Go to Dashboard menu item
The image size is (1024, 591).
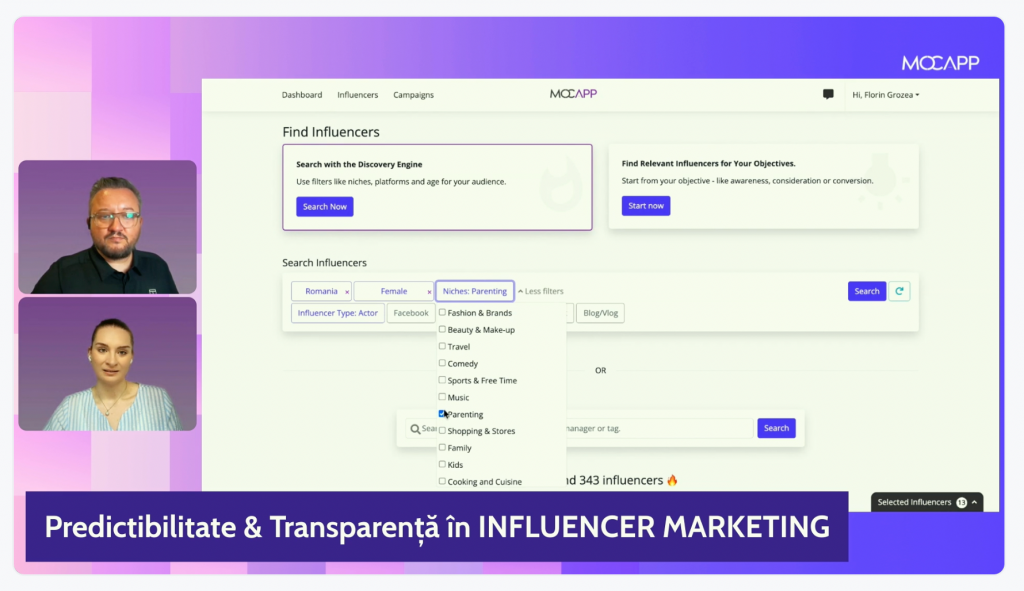pyautogui.click(x=302, y=95)
